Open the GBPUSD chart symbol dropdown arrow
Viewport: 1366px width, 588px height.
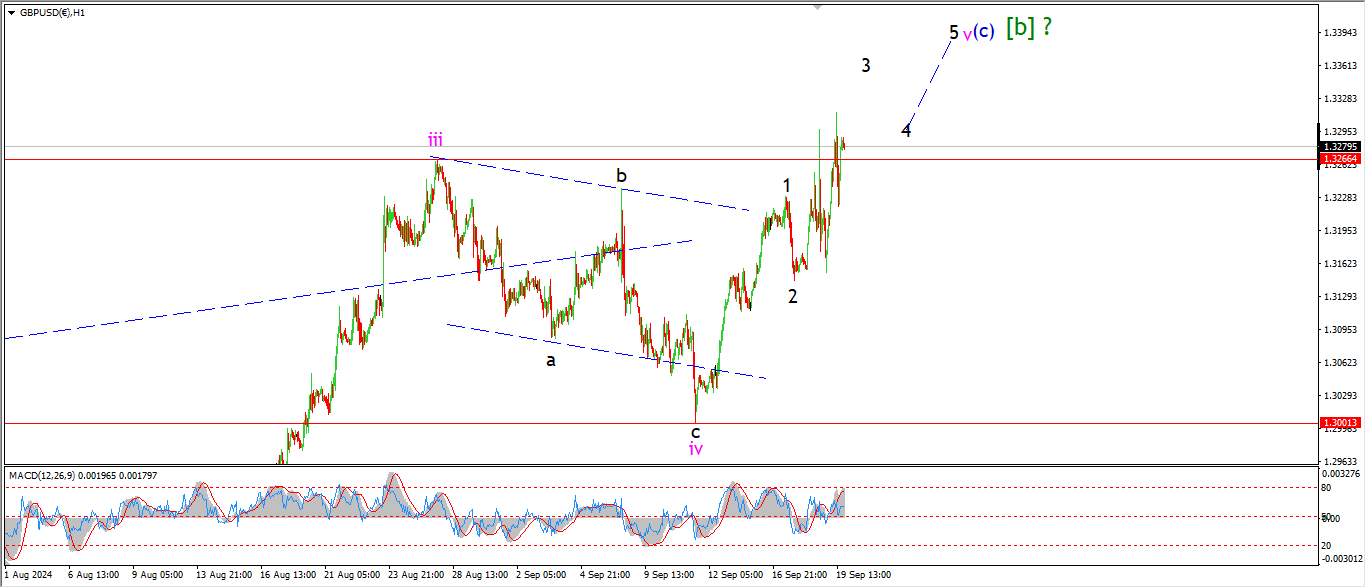click(x=11, y=13)
